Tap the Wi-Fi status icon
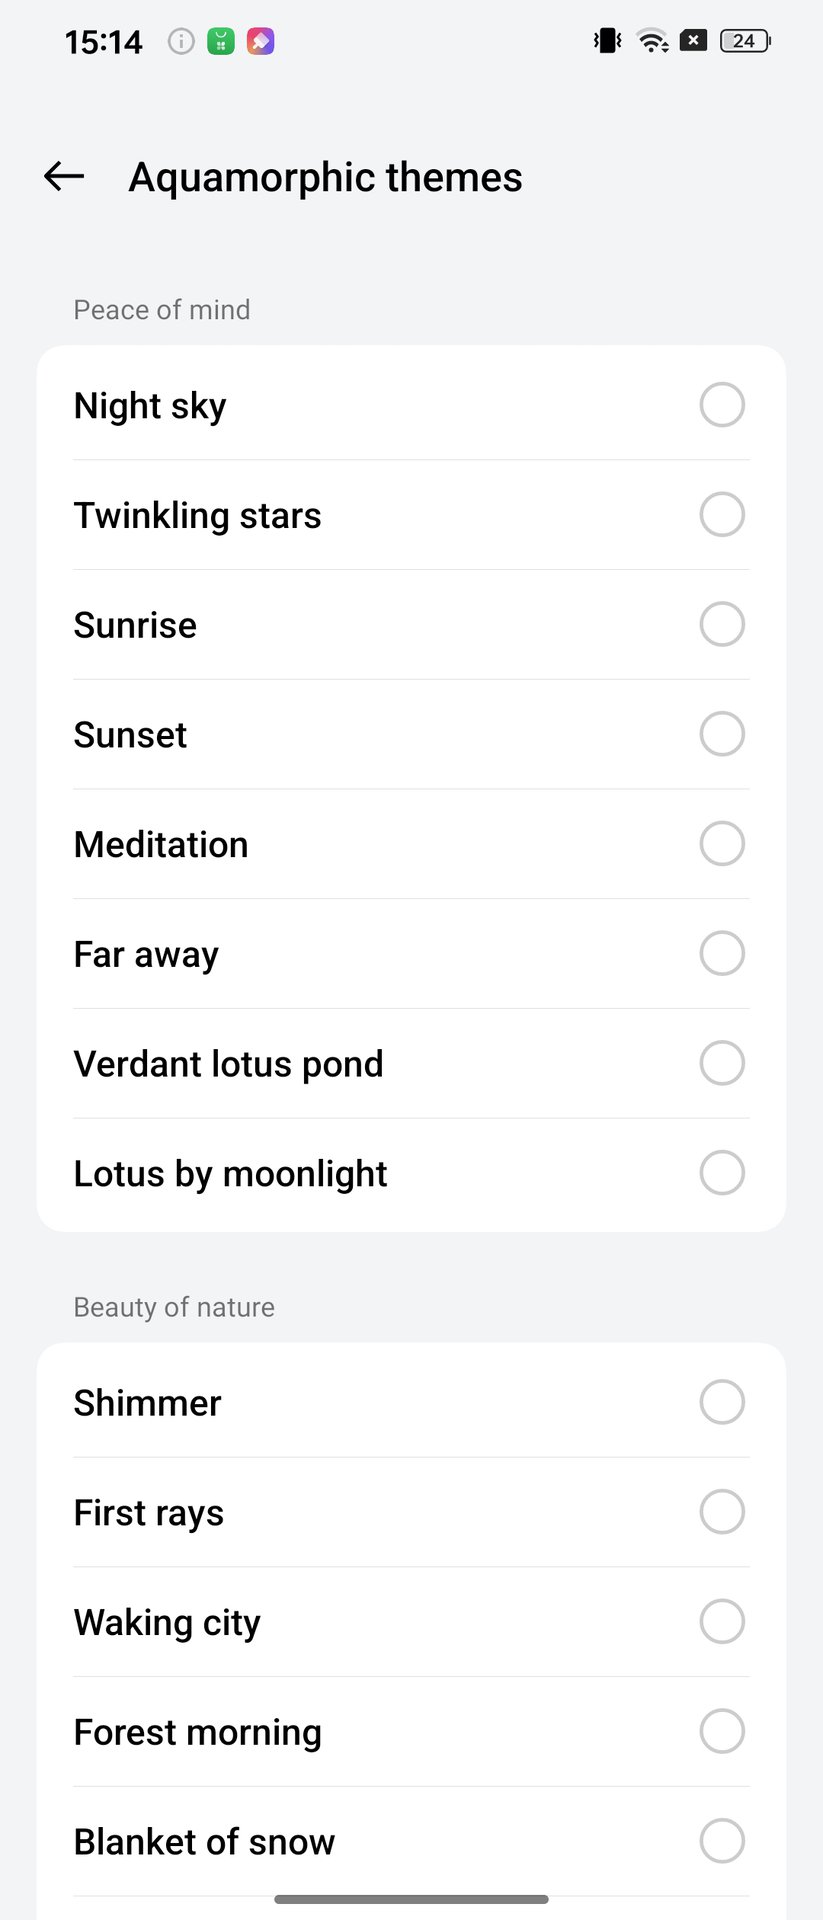The height and width of the screenshot is (1920, 823). [x=652, y=41]
